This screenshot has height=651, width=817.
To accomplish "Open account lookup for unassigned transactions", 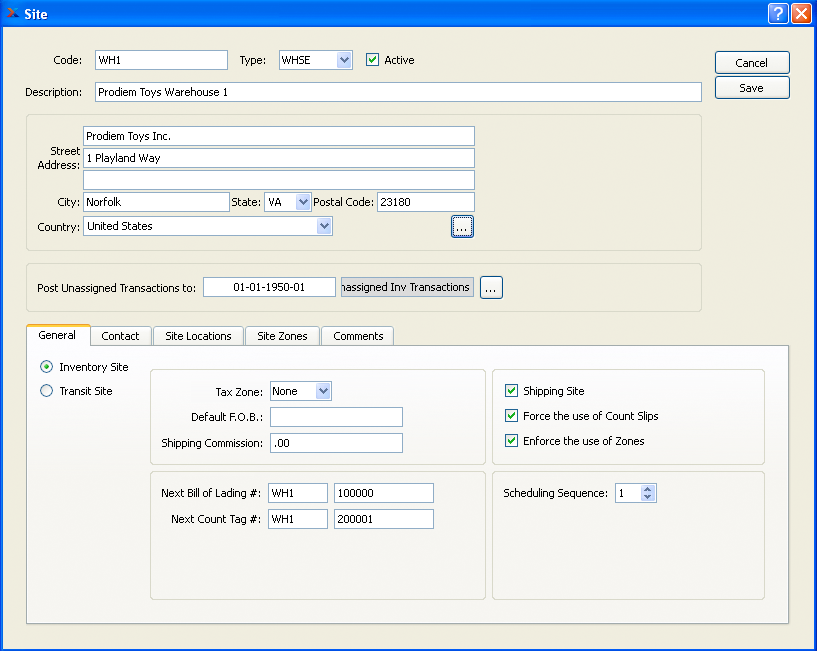I will [491, 288].
